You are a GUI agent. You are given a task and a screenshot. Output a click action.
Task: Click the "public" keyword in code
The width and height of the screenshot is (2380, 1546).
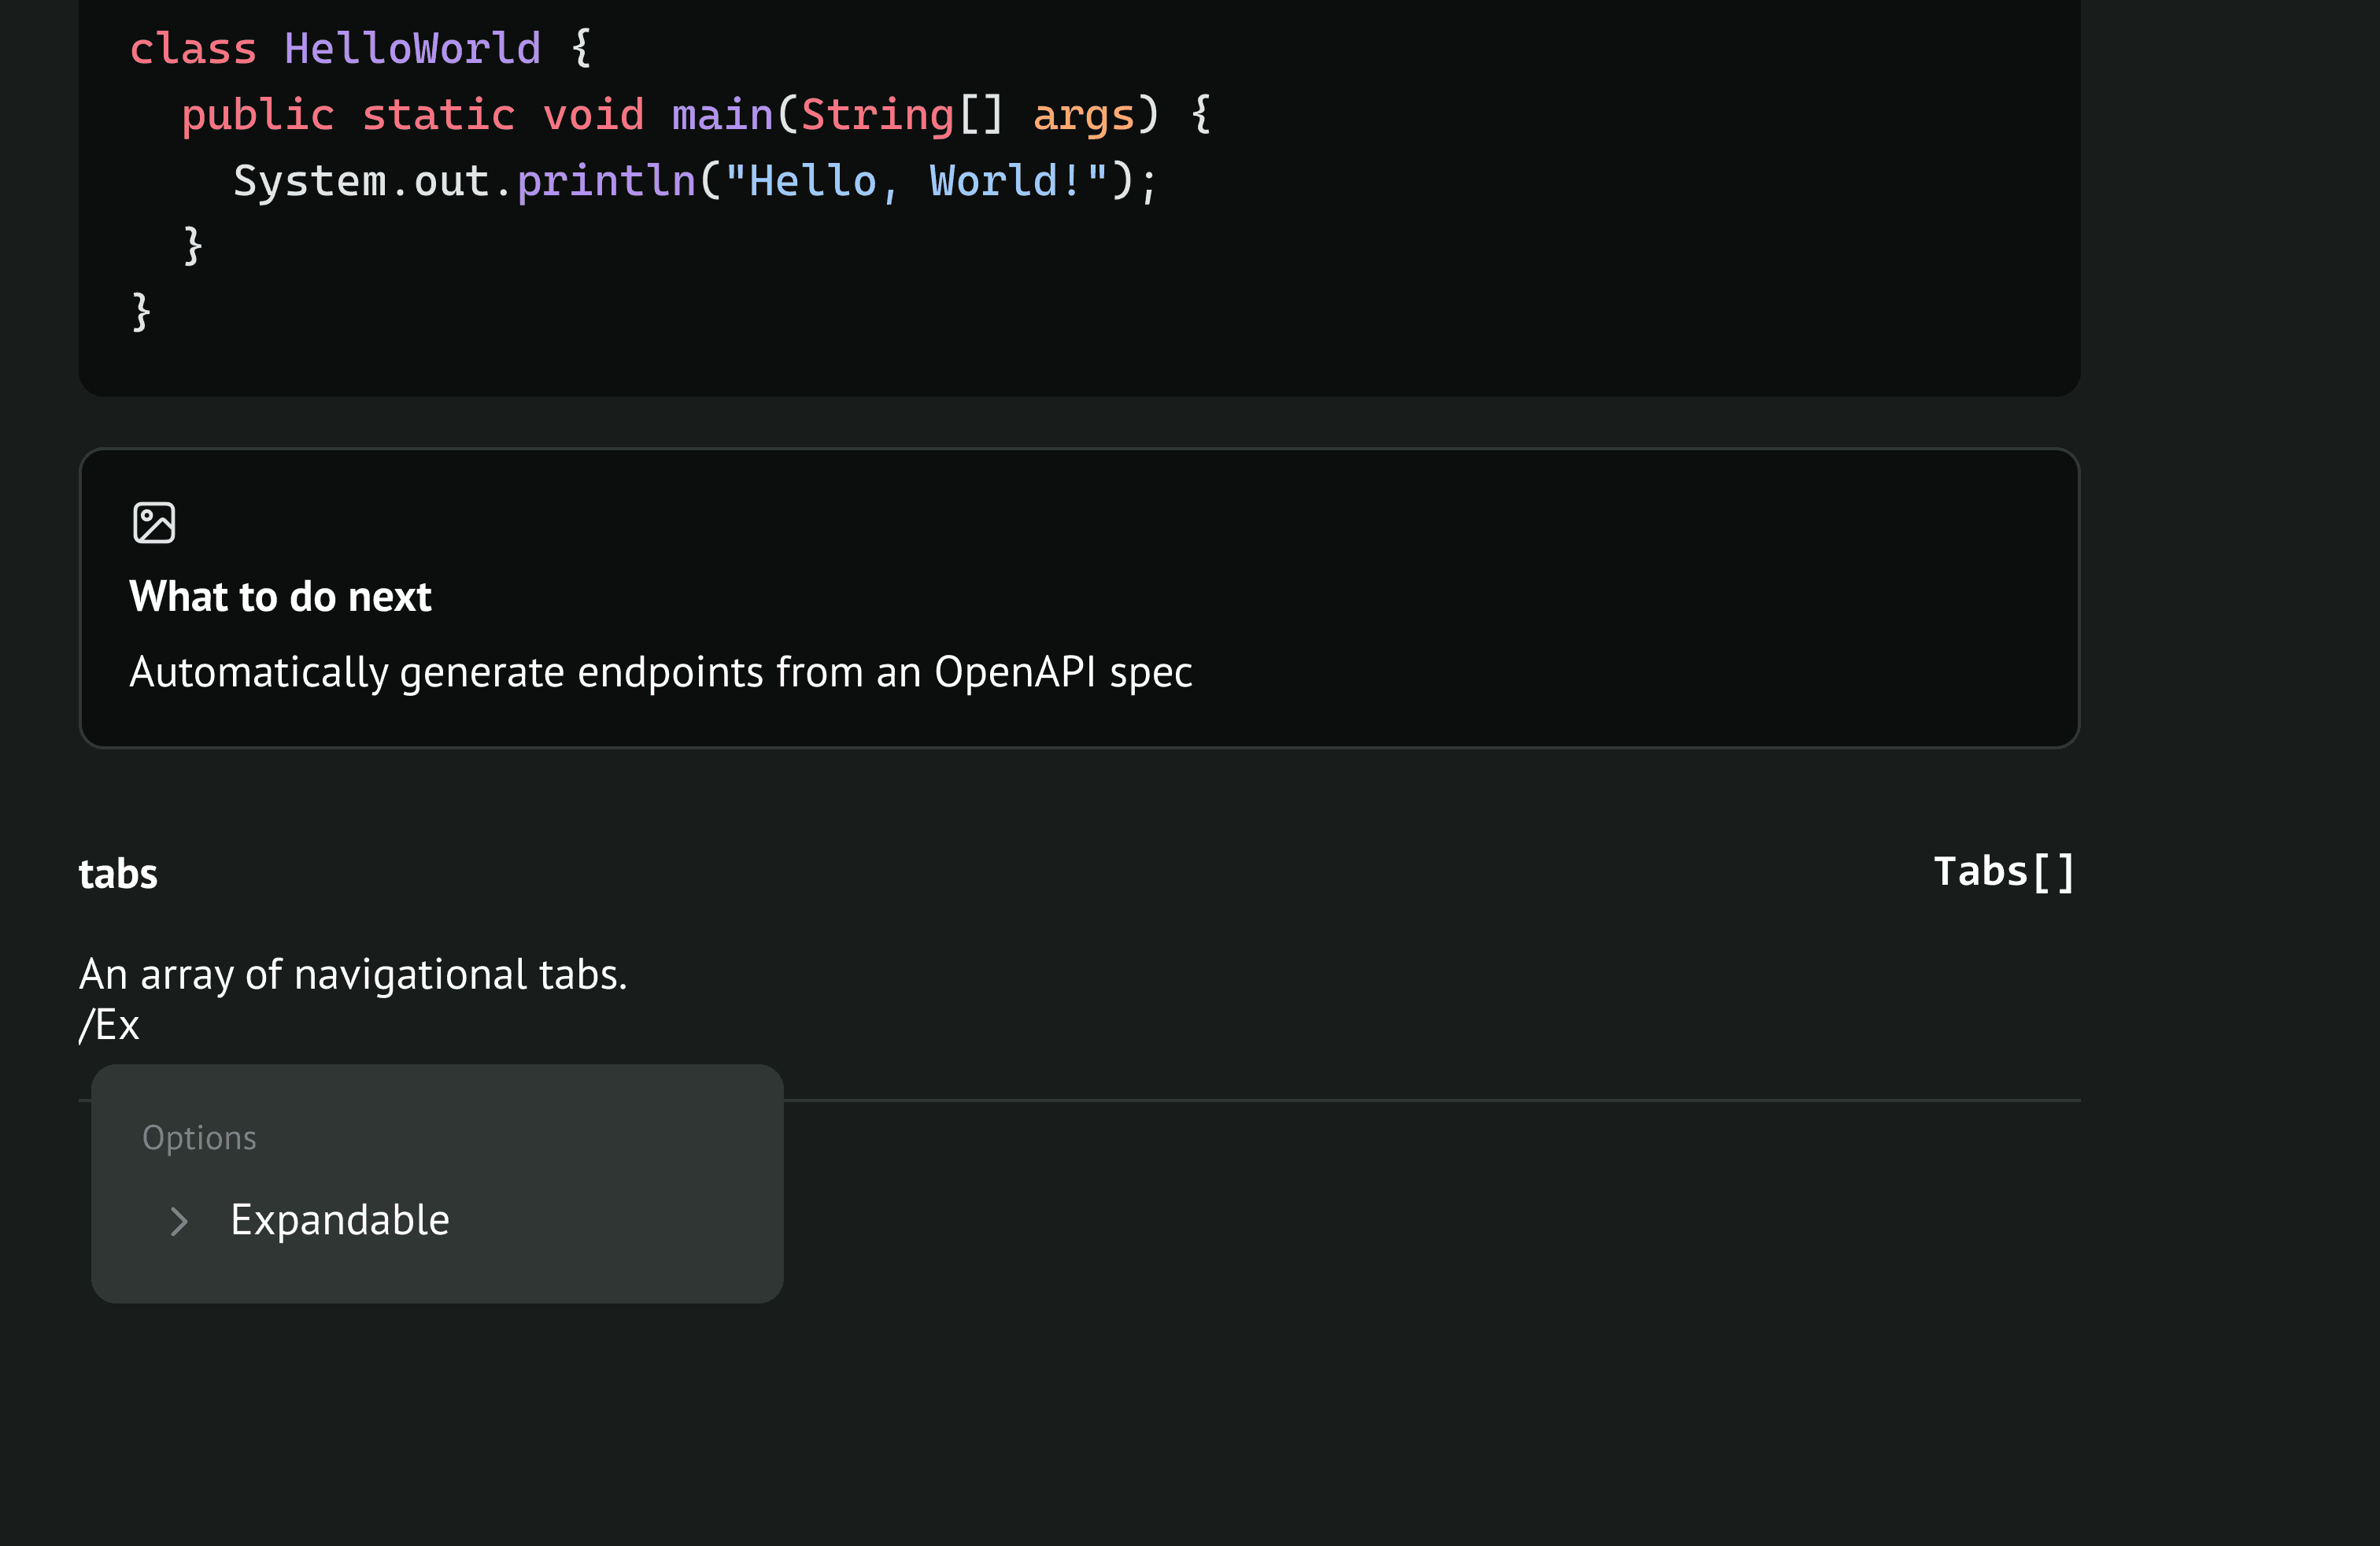click(x=257, y=115)
